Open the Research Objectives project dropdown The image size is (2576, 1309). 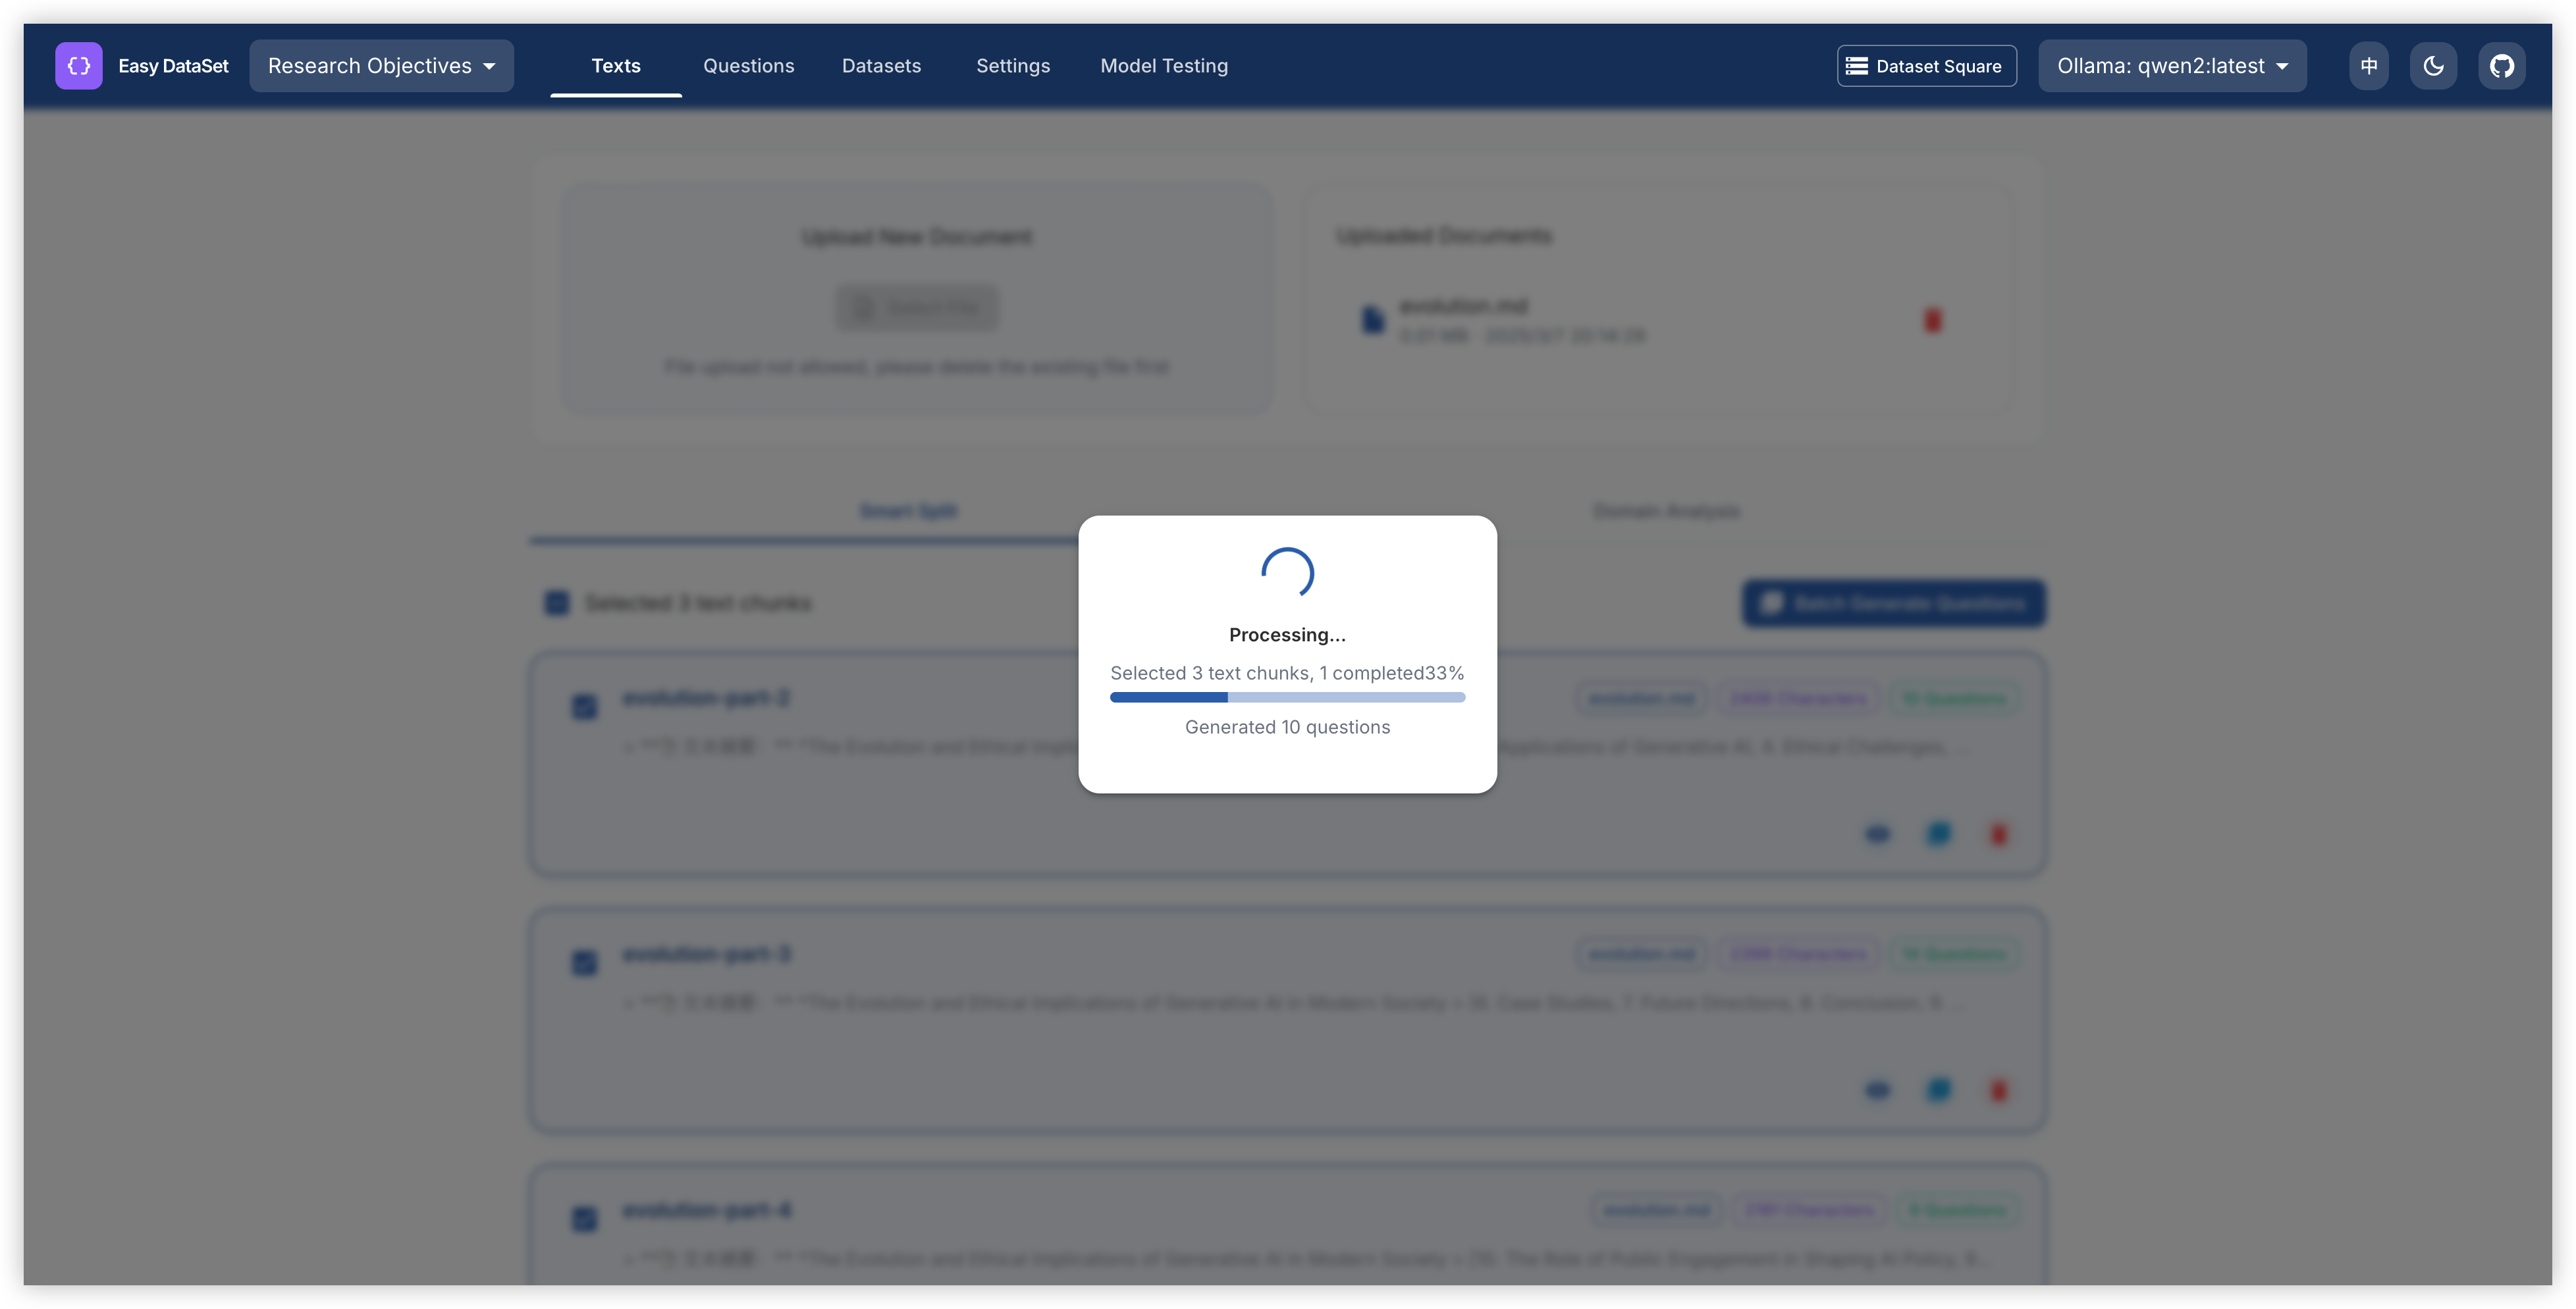(381, 66)
